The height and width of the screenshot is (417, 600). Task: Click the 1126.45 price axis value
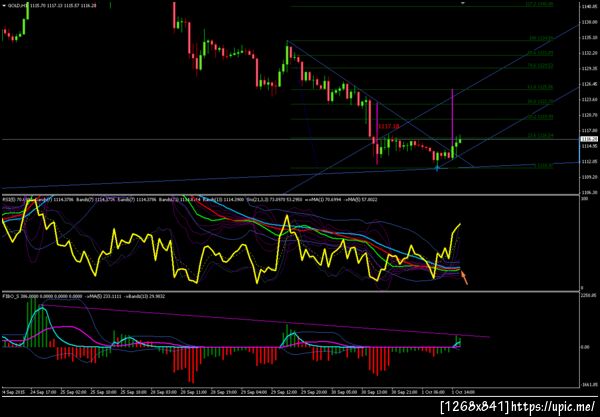[x=590, y=84]
